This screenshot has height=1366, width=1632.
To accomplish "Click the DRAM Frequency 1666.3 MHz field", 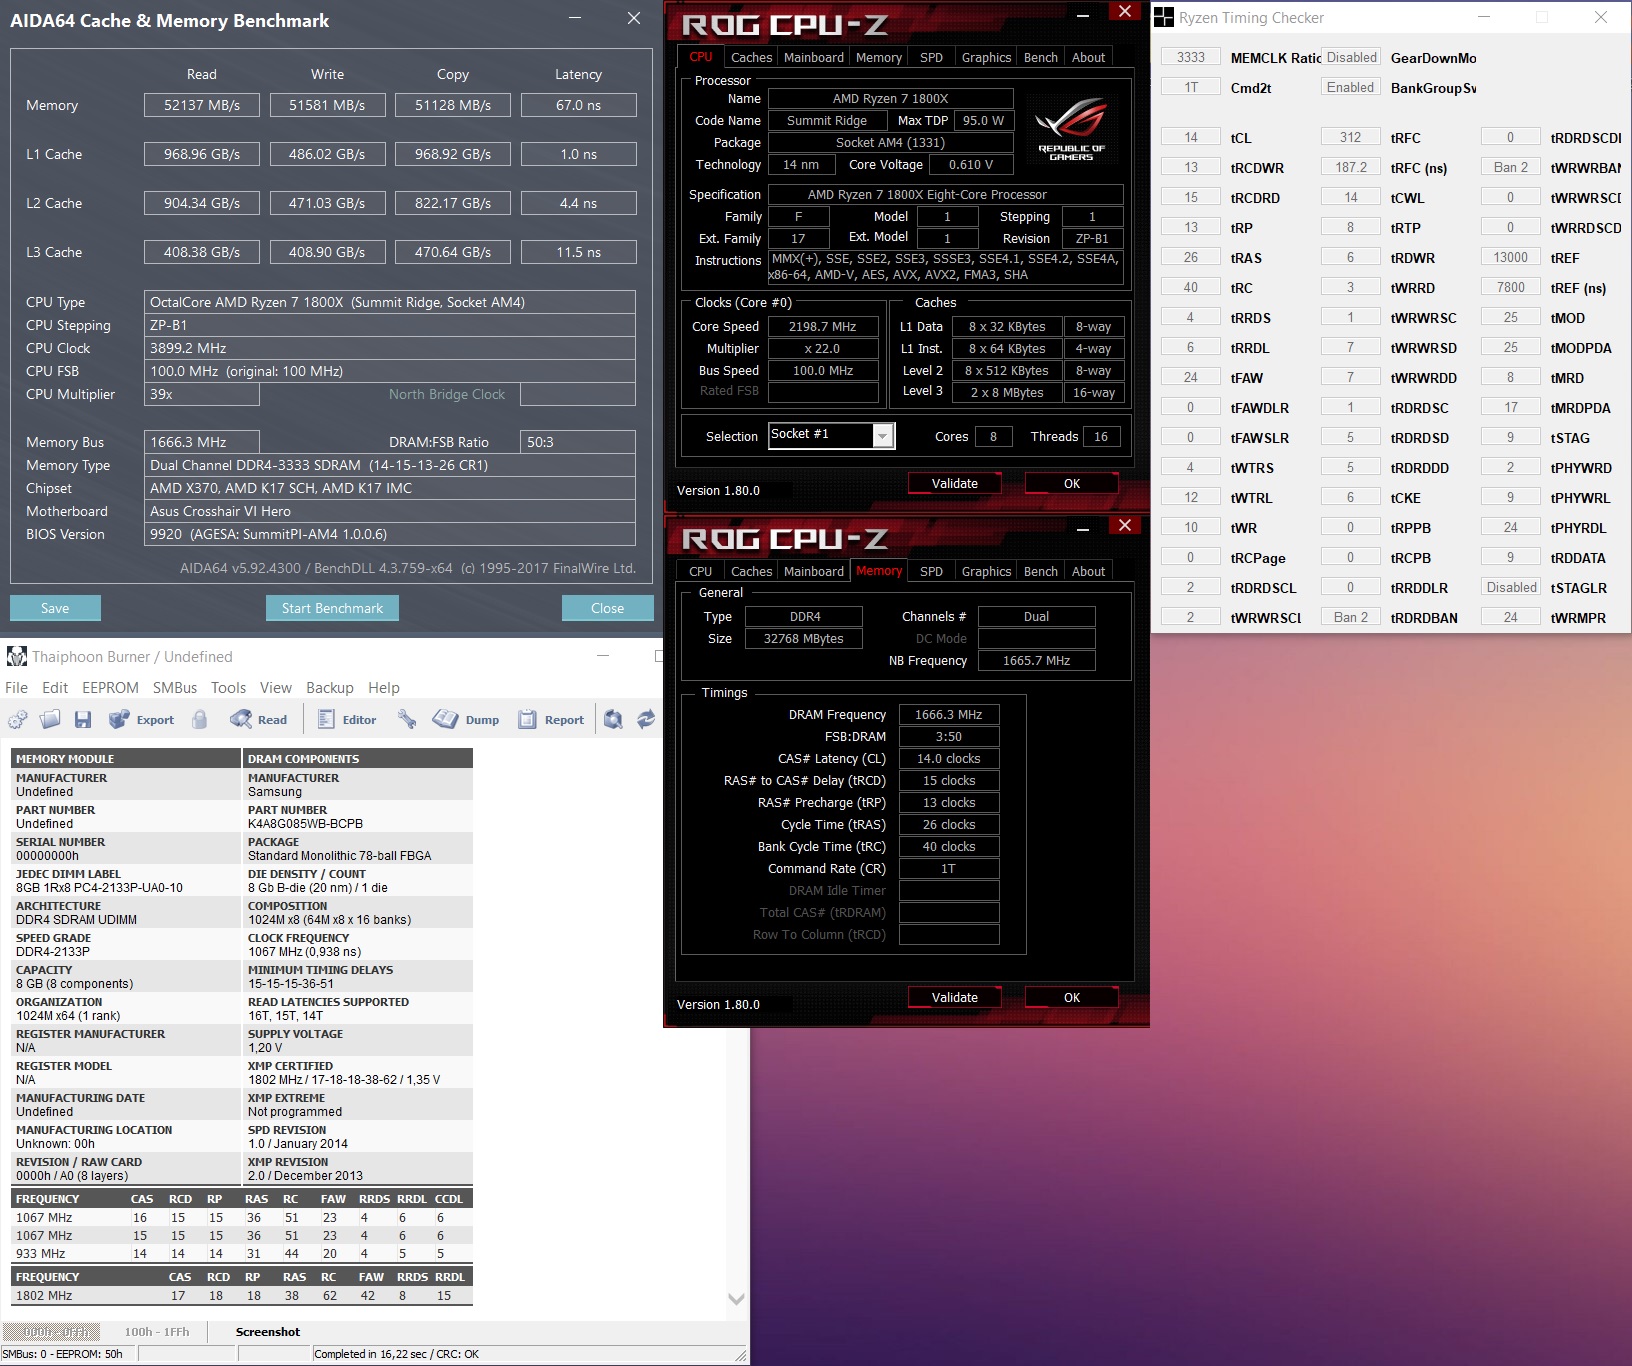I will [949, 714].
